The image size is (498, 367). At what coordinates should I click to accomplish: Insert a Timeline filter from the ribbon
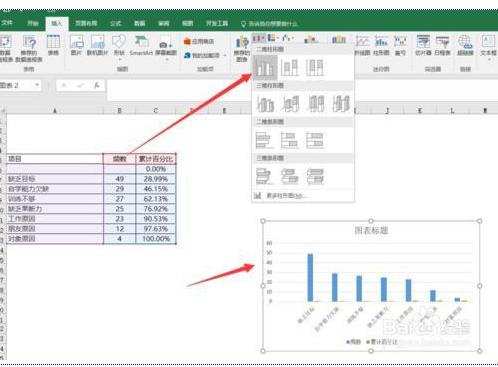coord(442,46)
